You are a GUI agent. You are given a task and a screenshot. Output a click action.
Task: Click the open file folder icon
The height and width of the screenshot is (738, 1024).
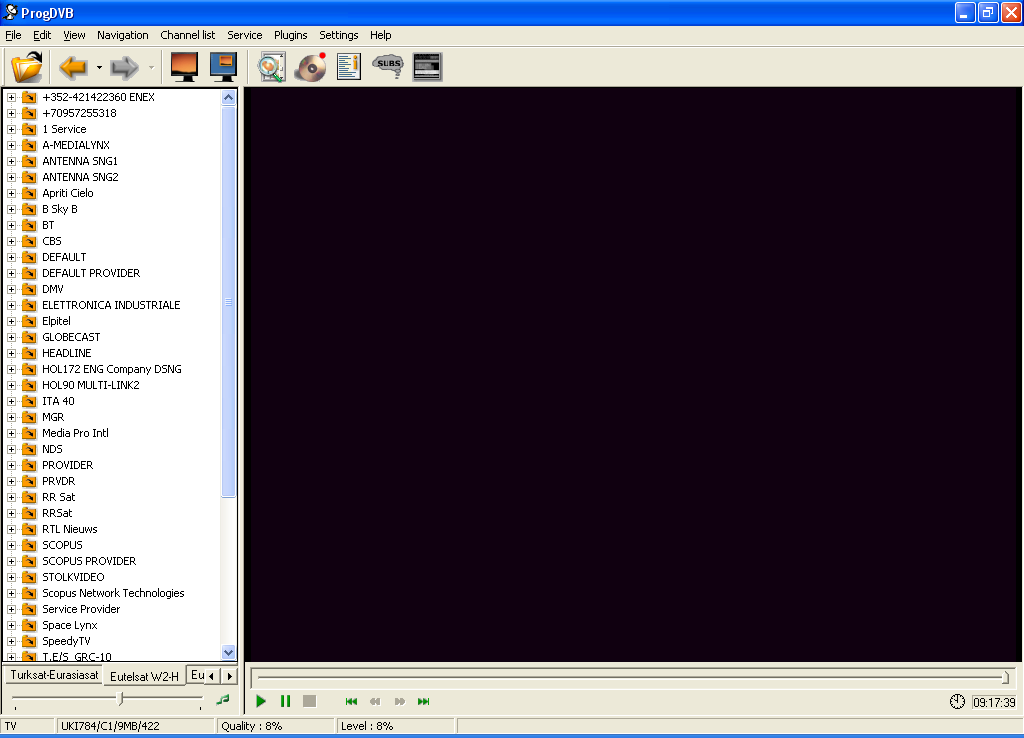pos(27,67)
